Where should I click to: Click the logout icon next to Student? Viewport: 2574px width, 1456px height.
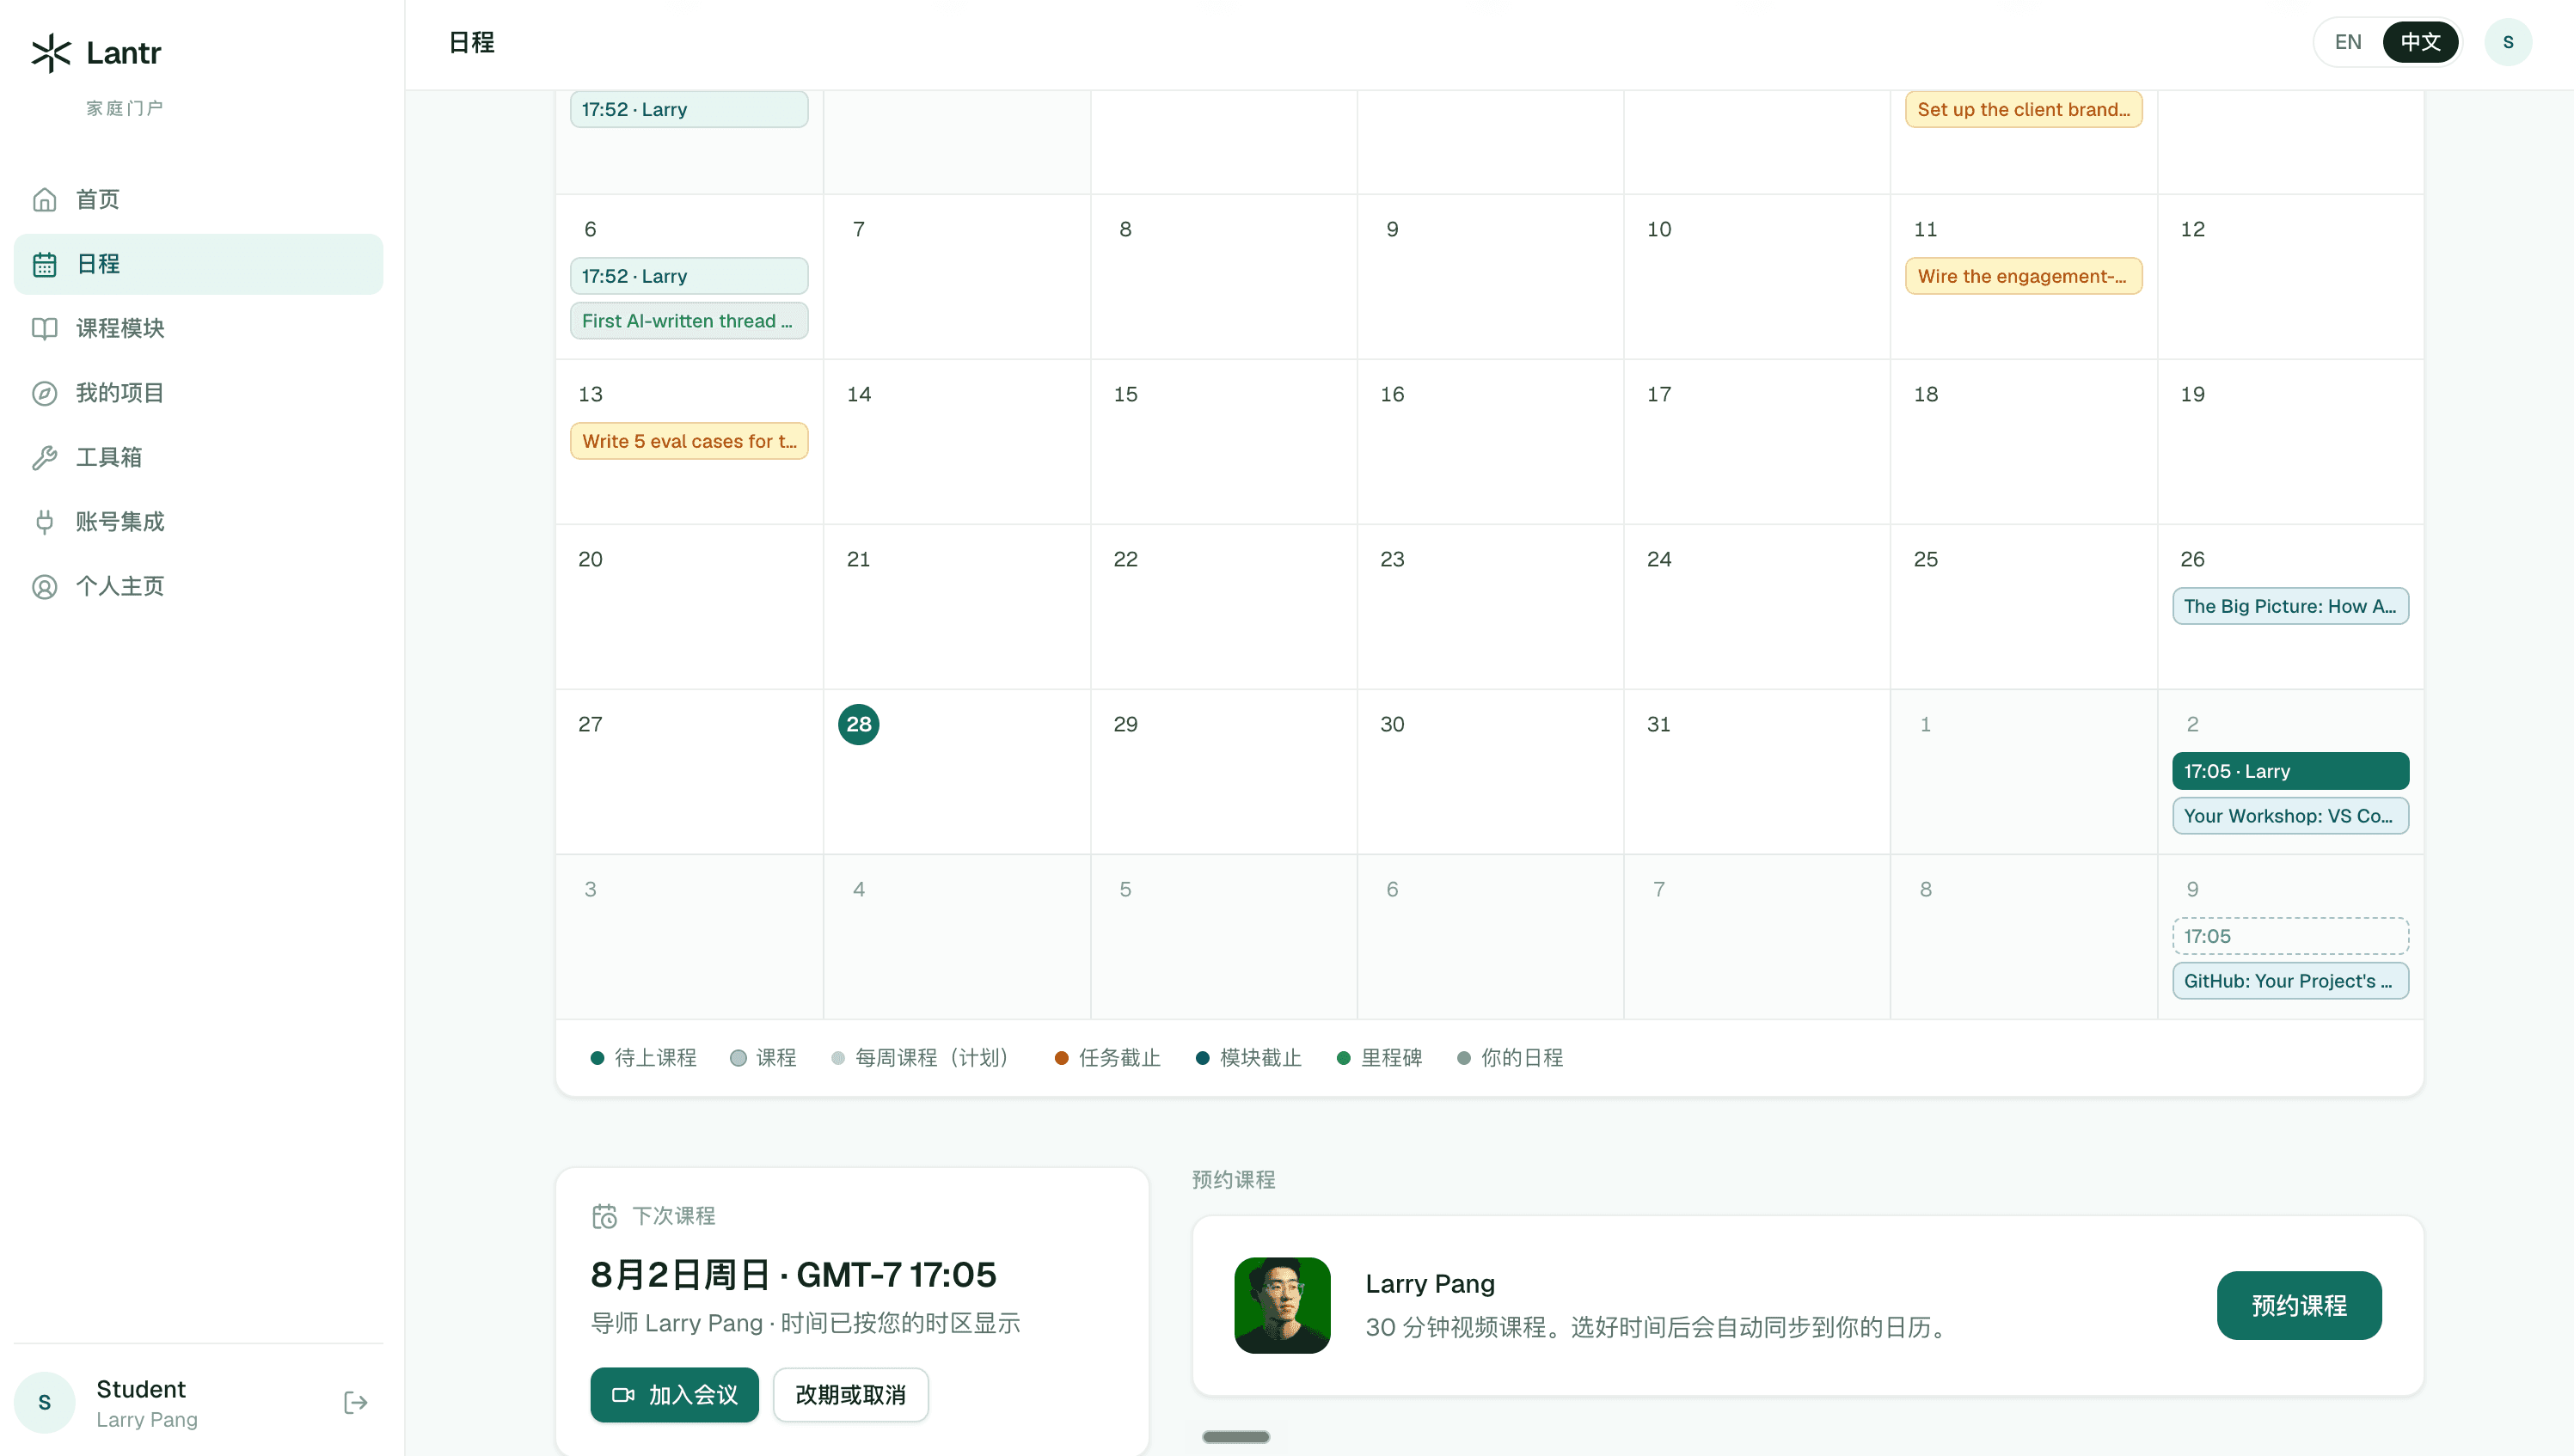pos(355,1402)
